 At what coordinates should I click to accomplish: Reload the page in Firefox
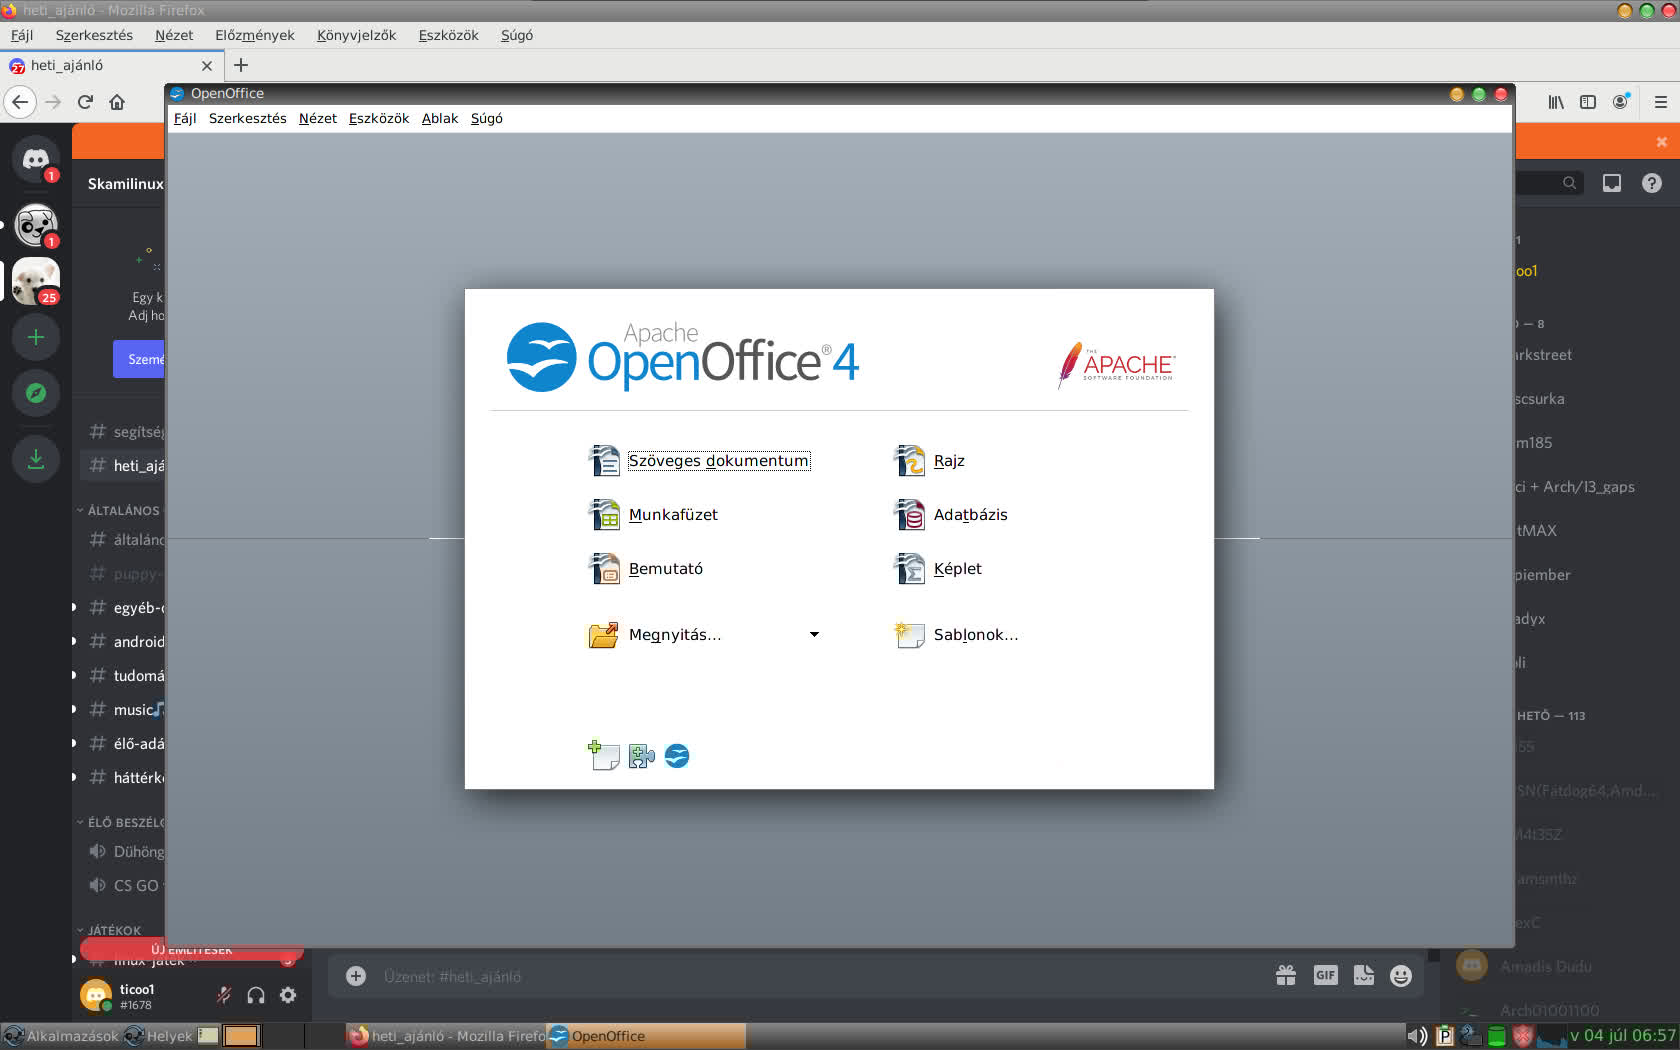tap(85, 102)
